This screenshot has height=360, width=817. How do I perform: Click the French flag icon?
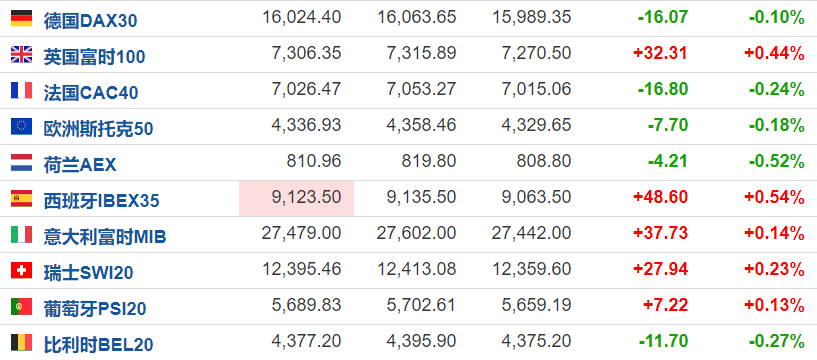pos(21,91)
